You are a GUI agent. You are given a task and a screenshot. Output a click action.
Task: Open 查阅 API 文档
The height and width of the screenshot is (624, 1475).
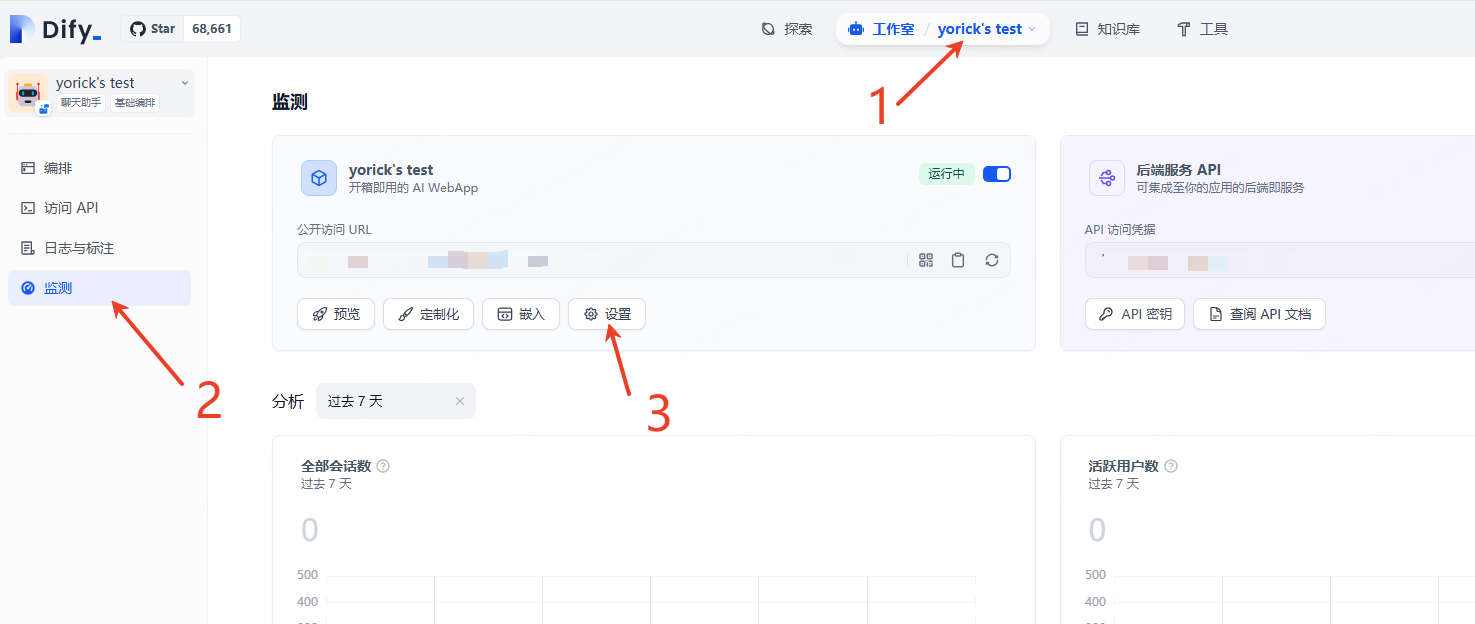(x=1259, y=314)
